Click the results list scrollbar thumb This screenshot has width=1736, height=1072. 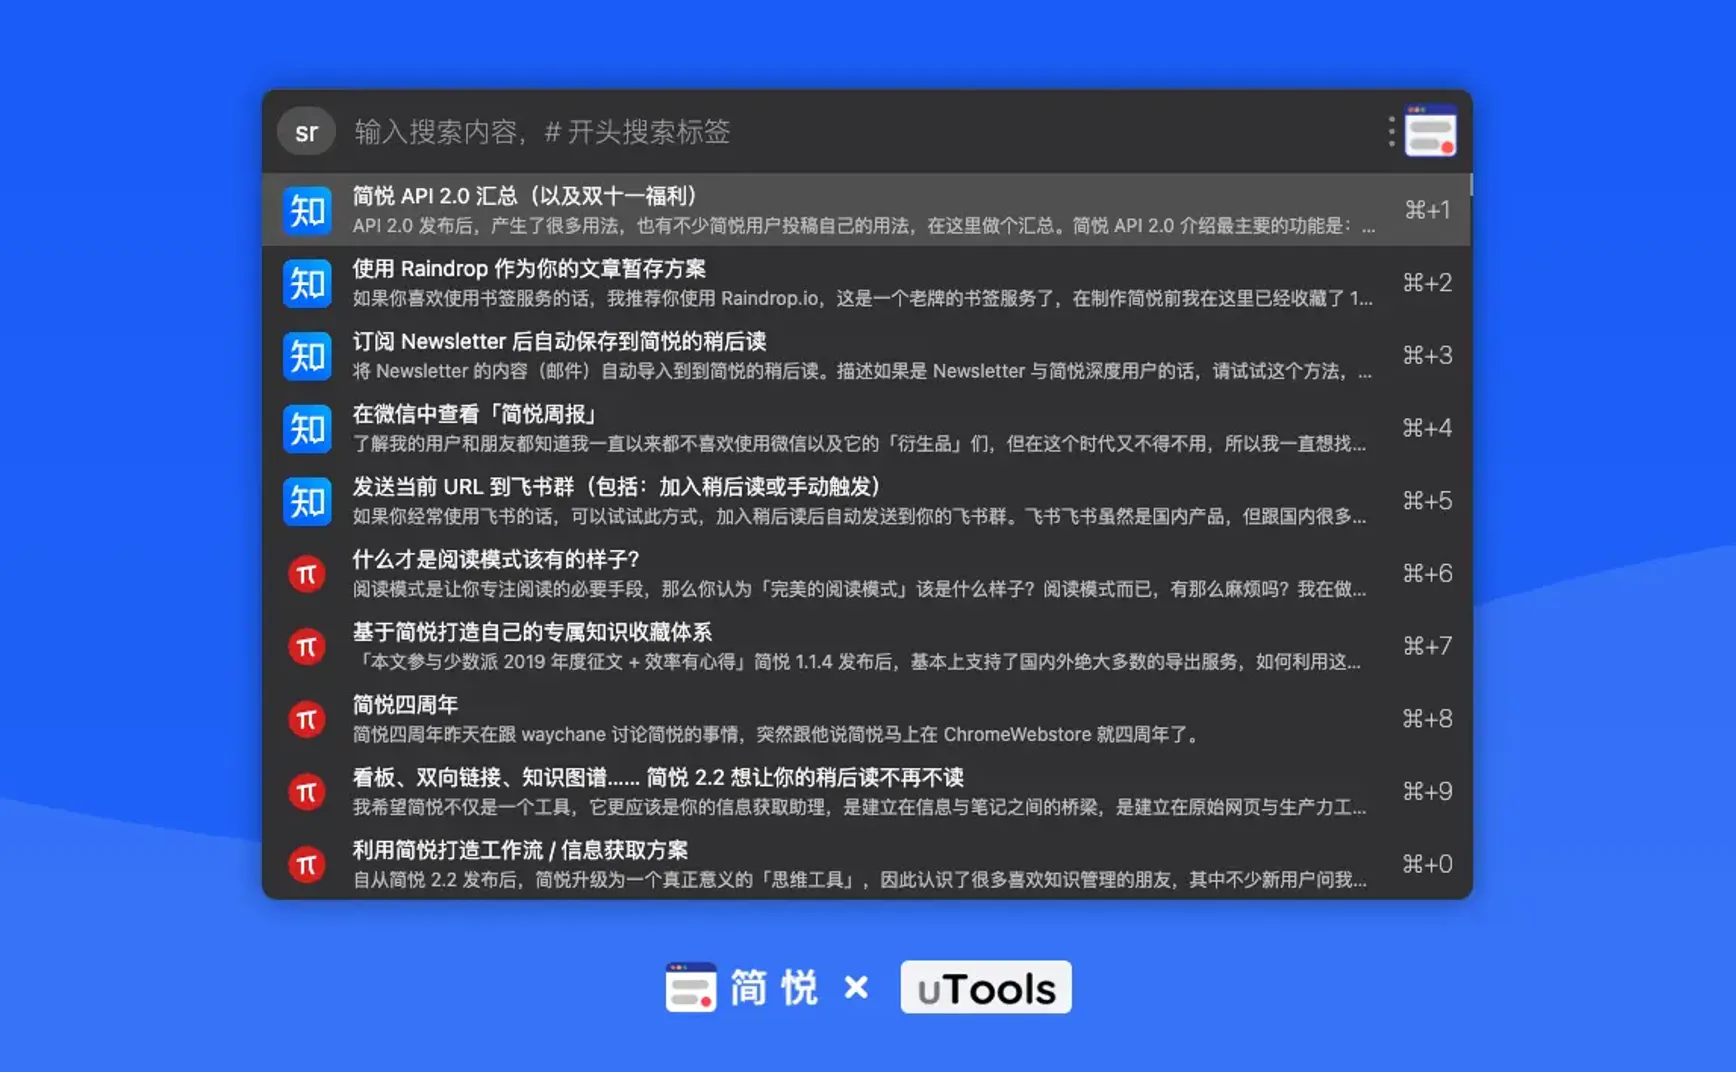[1470, 185]
